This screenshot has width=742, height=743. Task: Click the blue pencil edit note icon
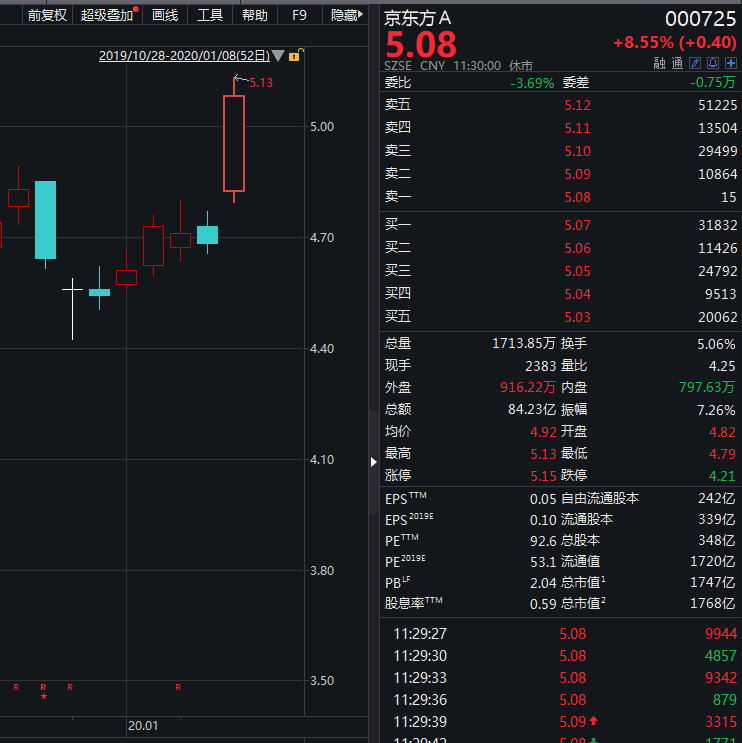695,63
